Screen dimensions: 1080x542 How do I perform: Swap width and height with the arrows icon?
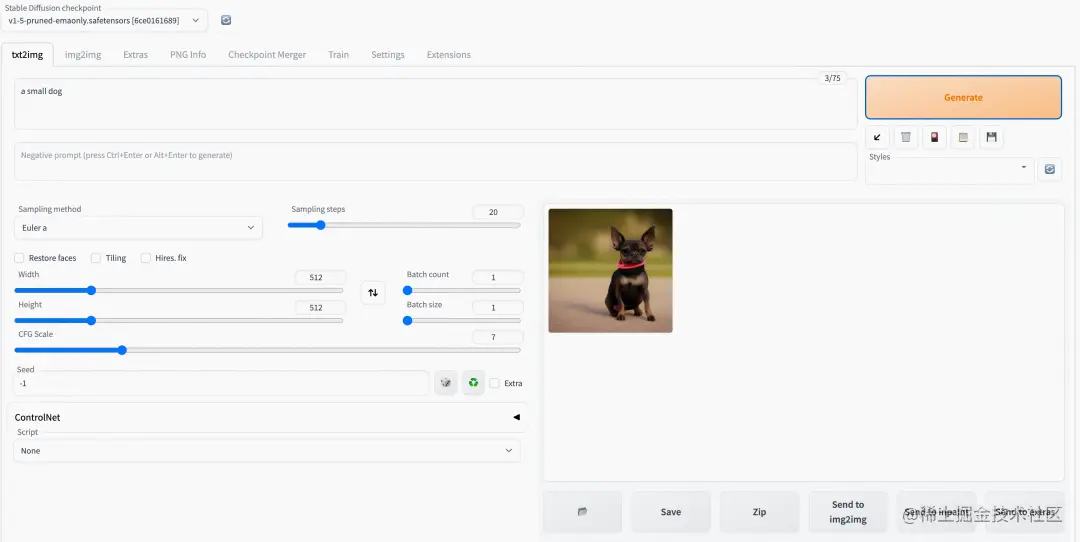[373, 293]
